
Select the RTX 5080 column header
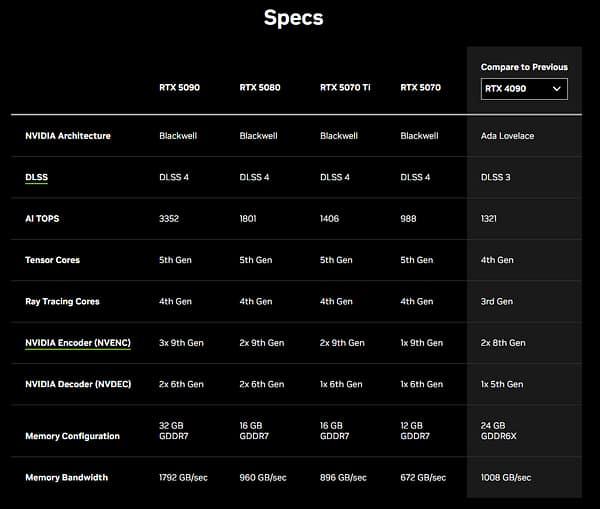260,87
